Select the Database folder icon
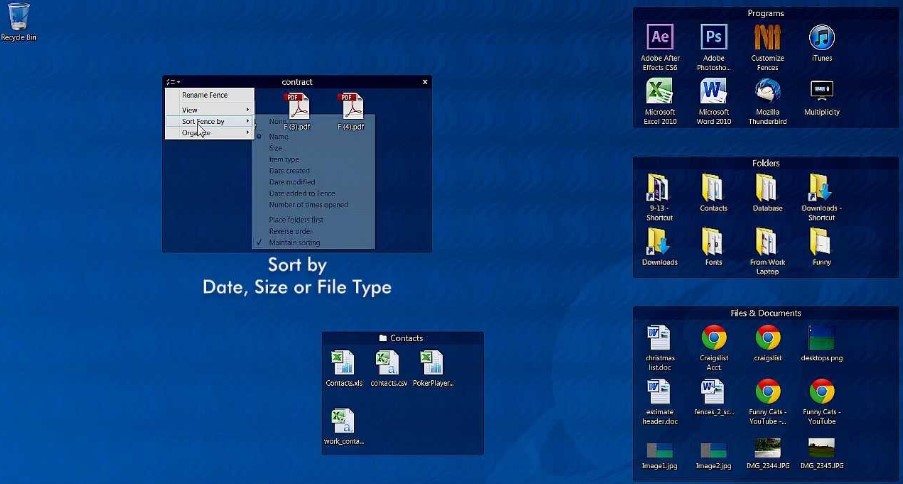Viewport: 903px width, 484px height. 768,188
